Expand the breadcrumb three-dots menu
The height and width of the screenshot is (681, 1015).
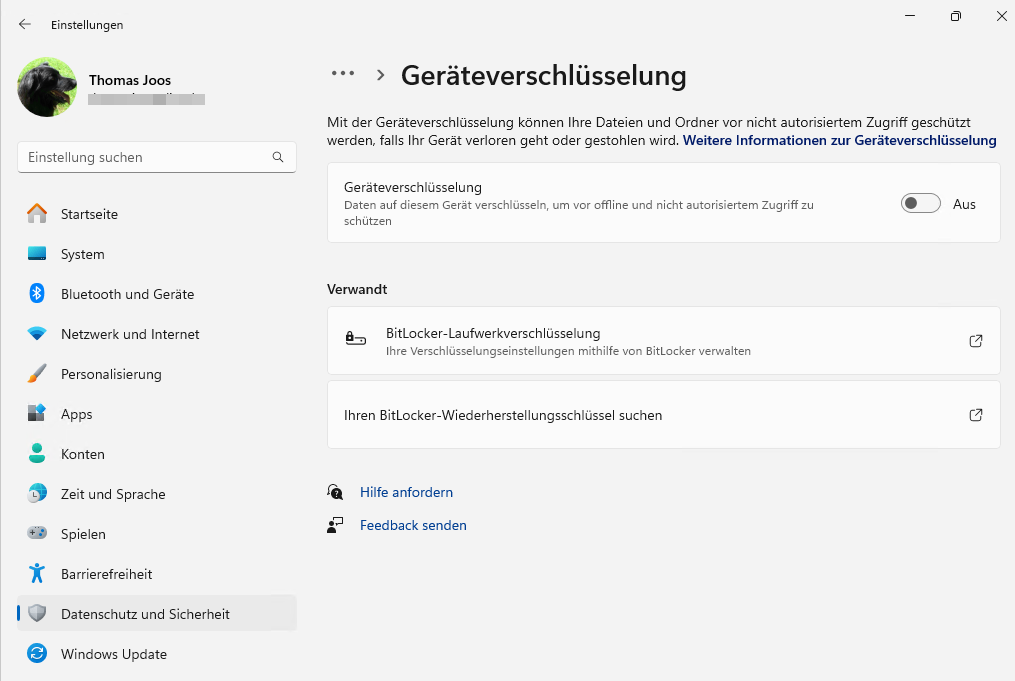(x=343, y=74)
